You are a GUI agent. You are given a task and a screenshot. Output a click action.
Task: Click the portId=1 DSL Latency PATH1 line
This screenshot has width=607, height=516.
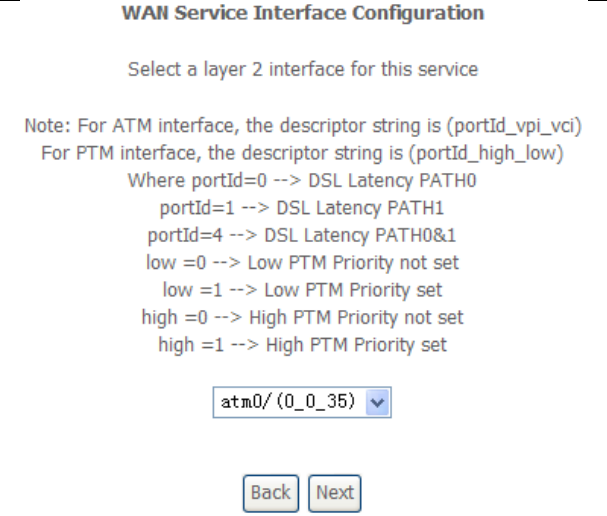click(x=302, y=211)
